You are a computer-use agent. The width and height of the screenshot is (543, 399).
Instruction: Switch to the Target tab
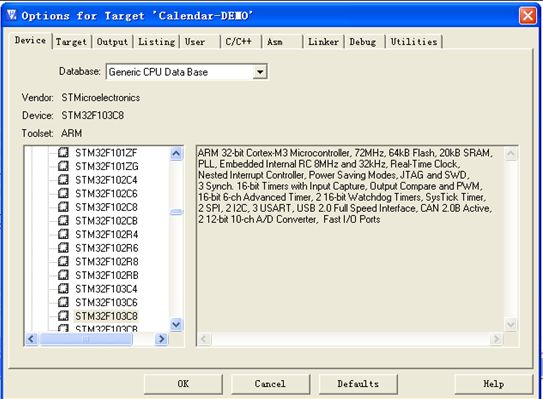coord(71,42)
